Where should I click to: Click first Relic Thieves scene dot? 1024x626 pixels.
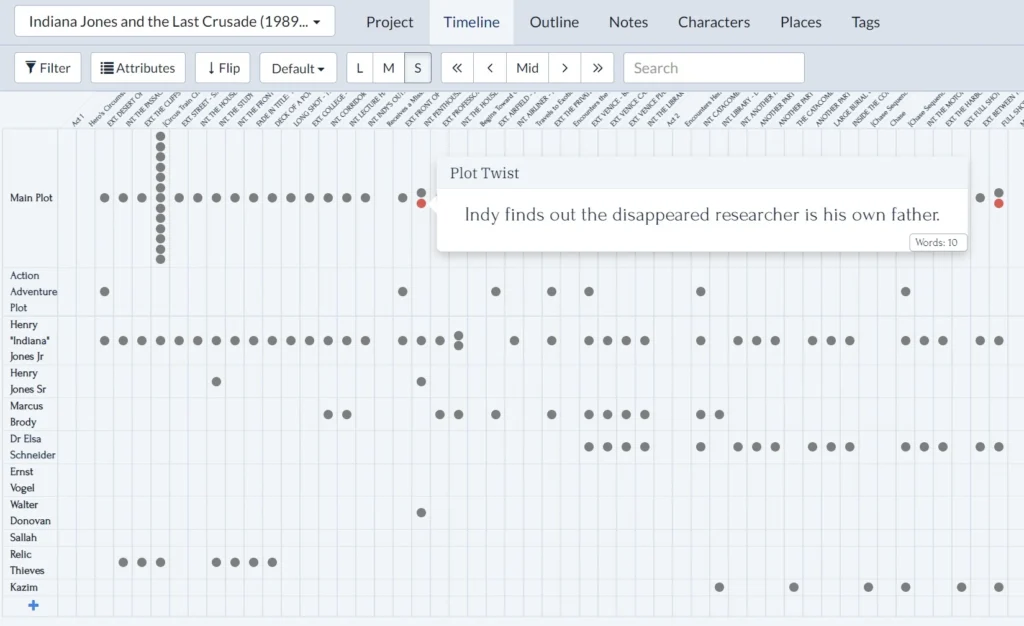(x=123, y=562)
